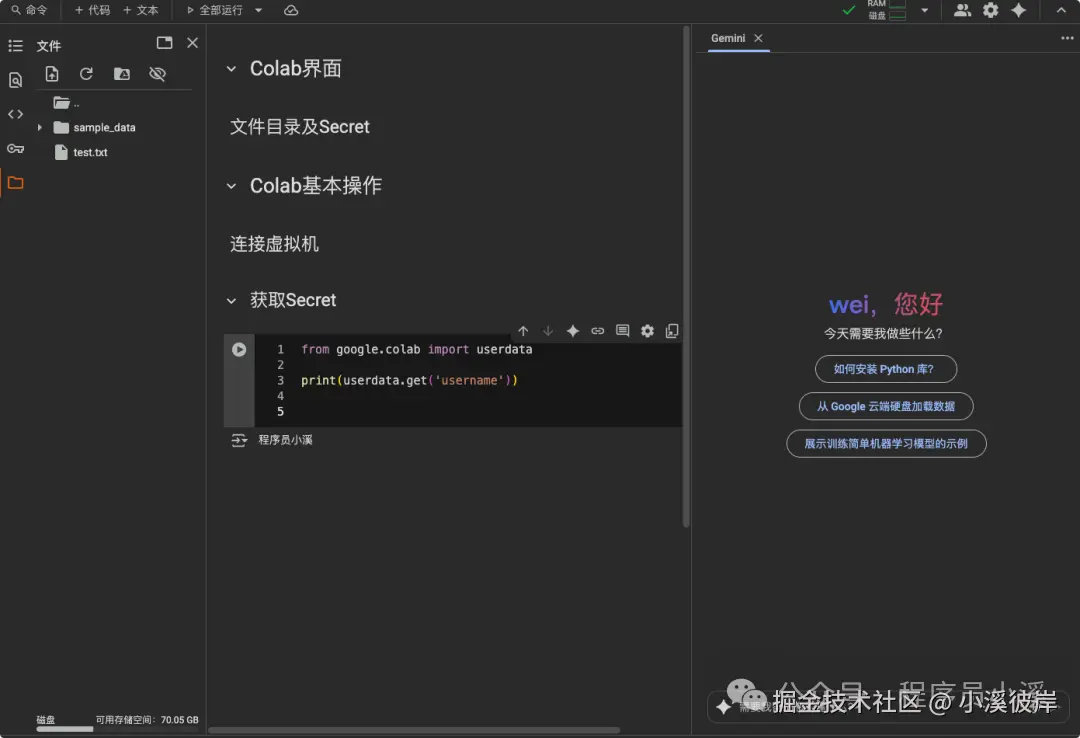The image size is (1080, 738).
Task: Click the 磁盘 disk usage bar
Action: click(64, 726)
